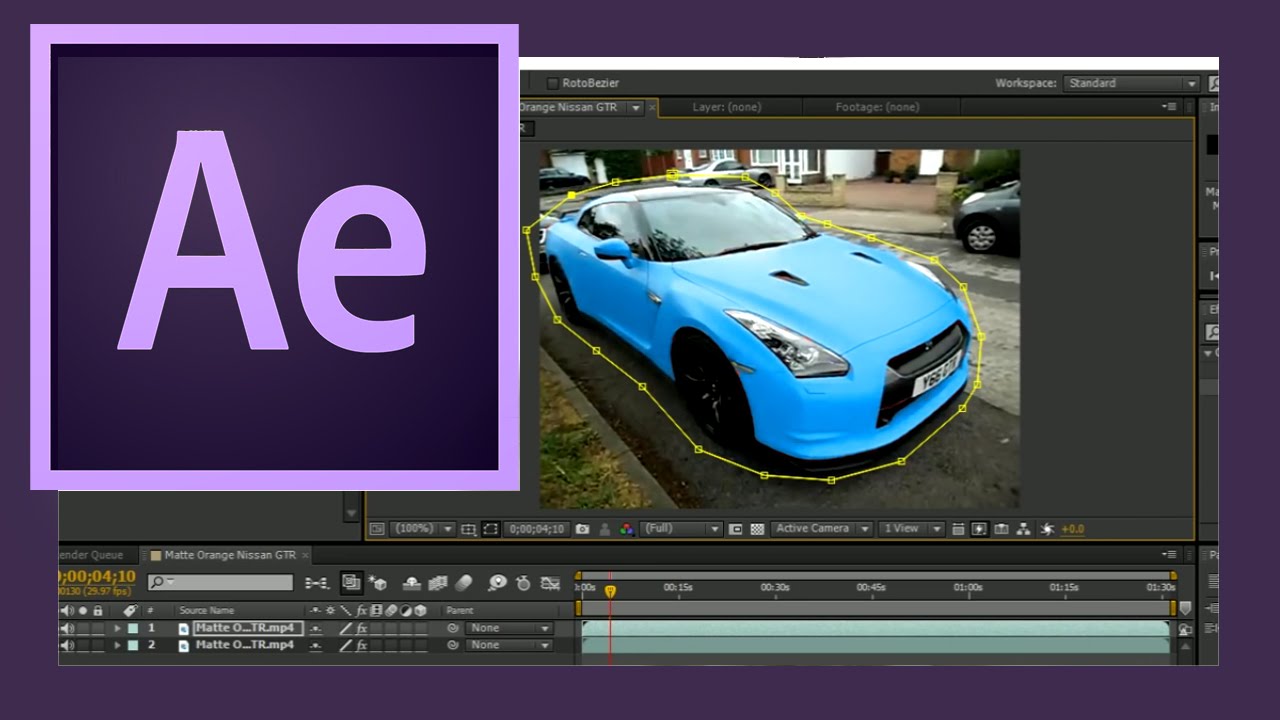Screen dimensions: 1280x720
Task: Click always preview this view icon
Action: point(377,529)
